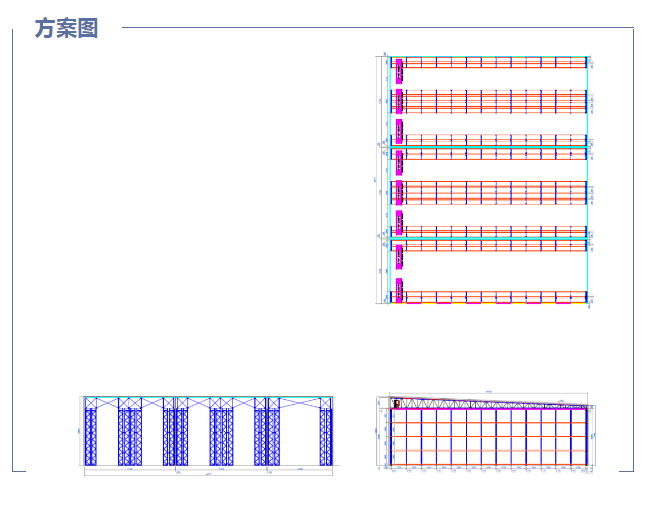The width and height of the screenshot is (646, 507).
Task: Click the 方案图 section heading
Action: pos(66,28)
